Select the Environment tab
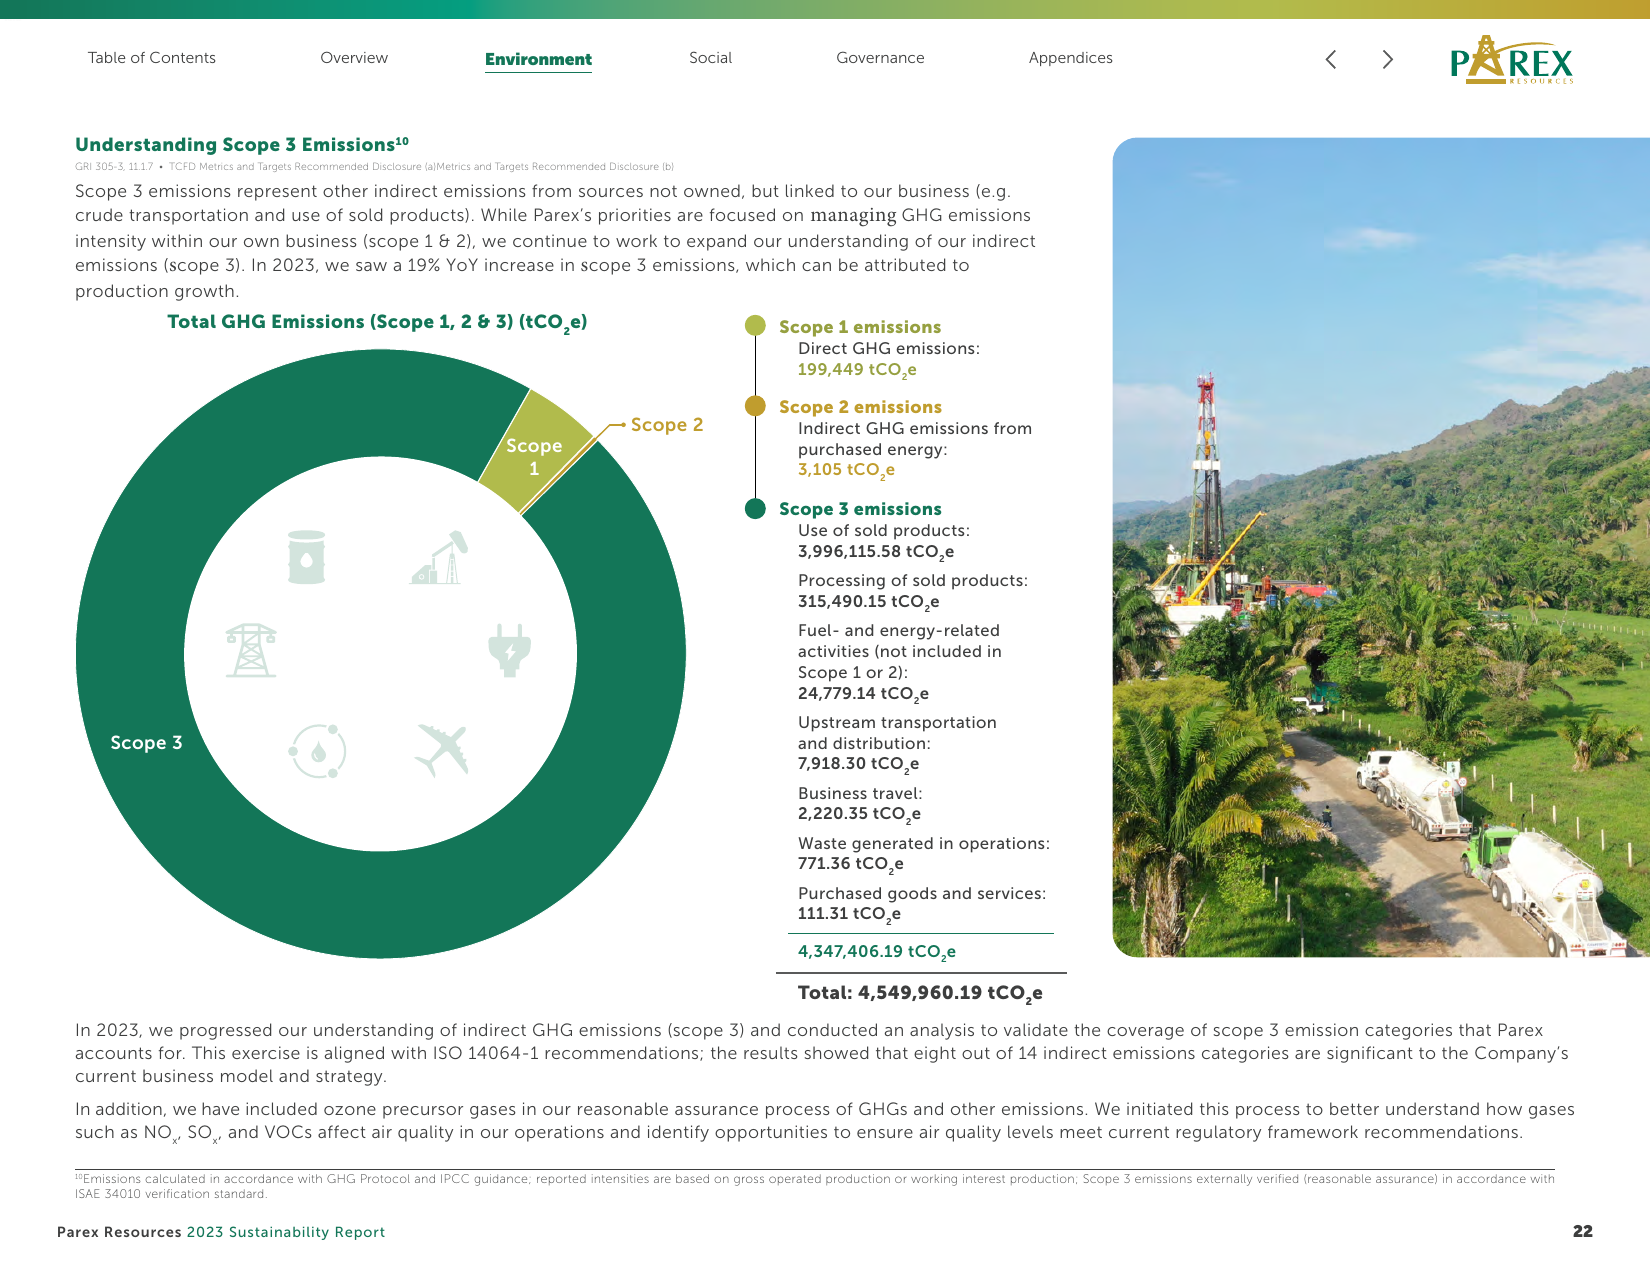Image resolution: width=1650 pixels, height=1275 pixels. click(538, 60)
